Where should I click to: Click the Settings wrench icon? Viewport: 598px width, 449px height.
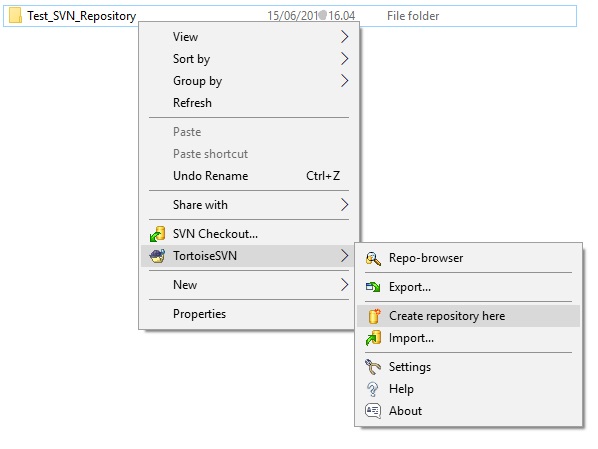[373, 367]
